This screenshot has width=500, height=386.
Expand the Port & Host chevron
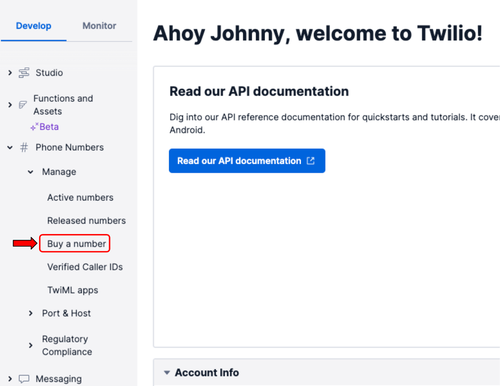coord(31,313)
